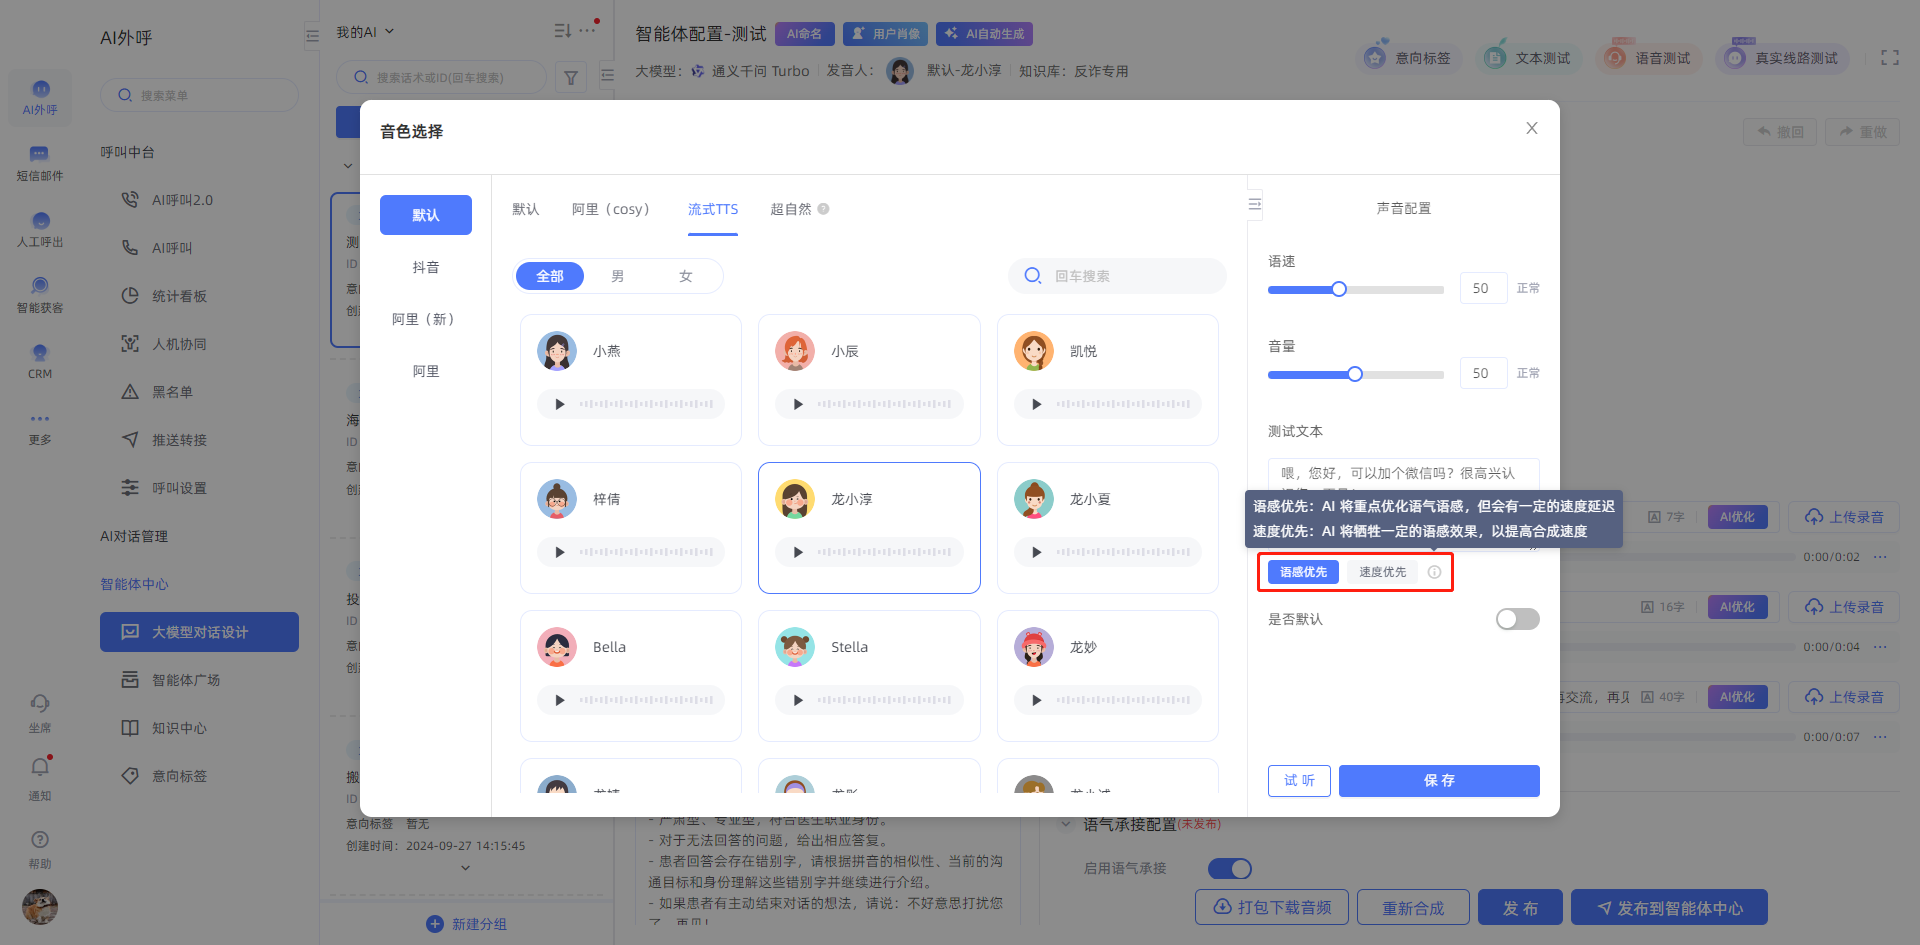The width and height of the screenshot is (1920, 945).
Task: Filter voices by 女
Action: [686, 276]
